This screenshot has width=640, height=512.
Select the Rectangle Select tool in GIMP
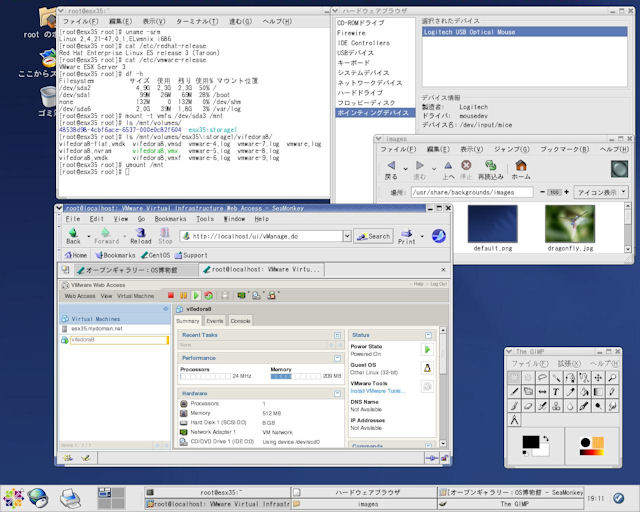(x=514, y=378)
